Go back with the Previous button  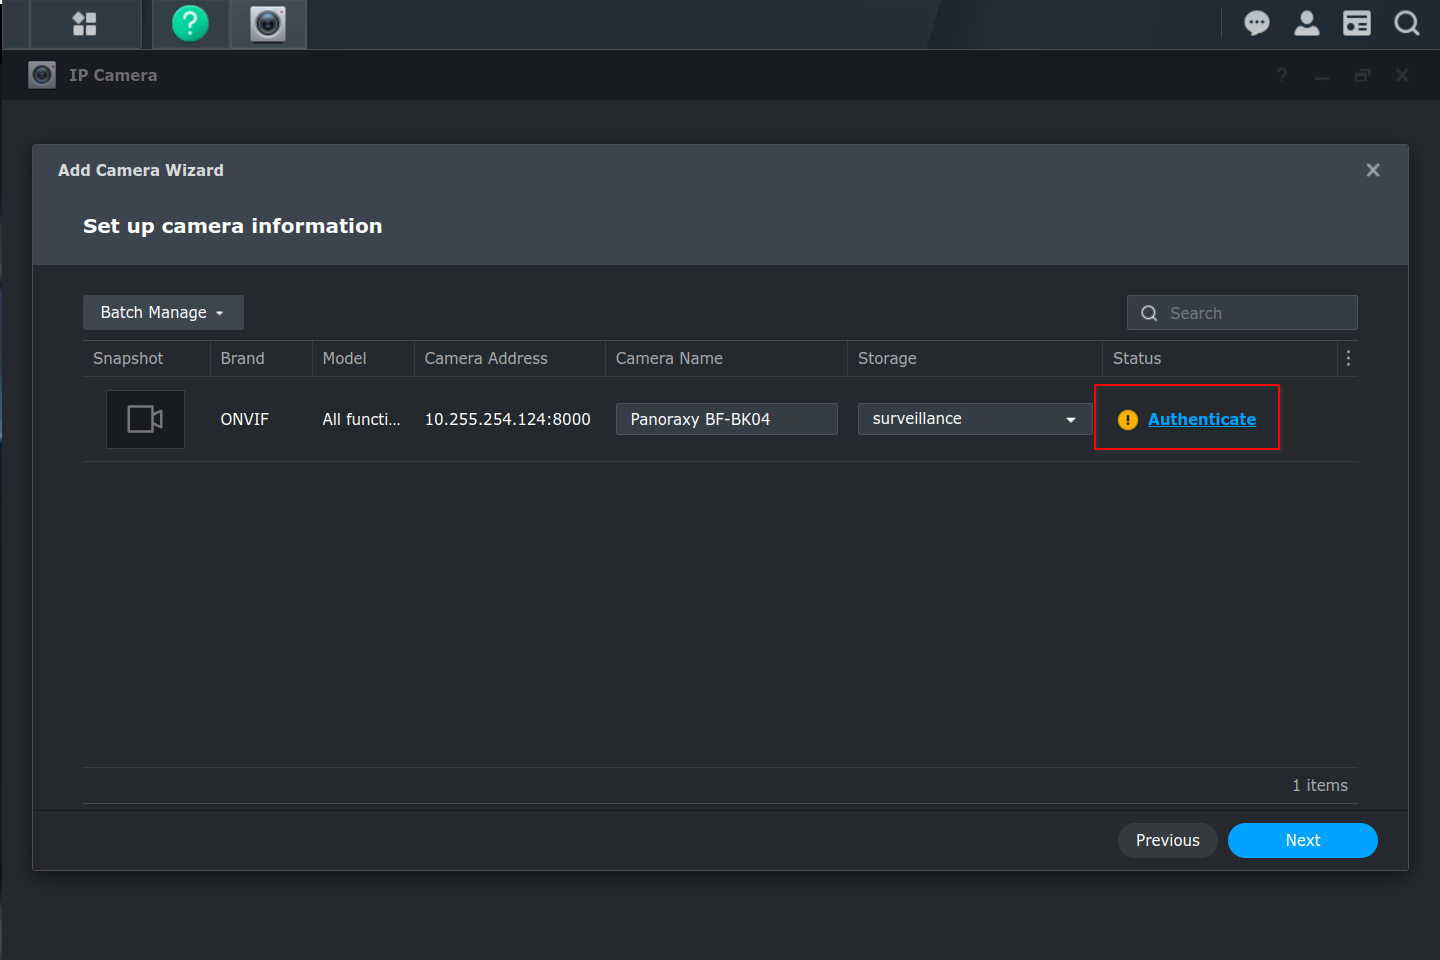pos(1167,840)
